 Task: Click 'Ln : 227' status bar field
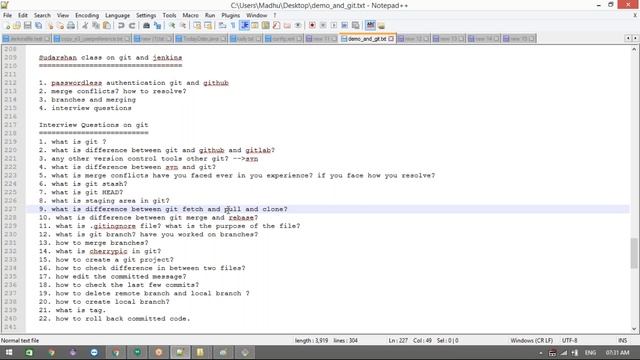click(398, 340)
